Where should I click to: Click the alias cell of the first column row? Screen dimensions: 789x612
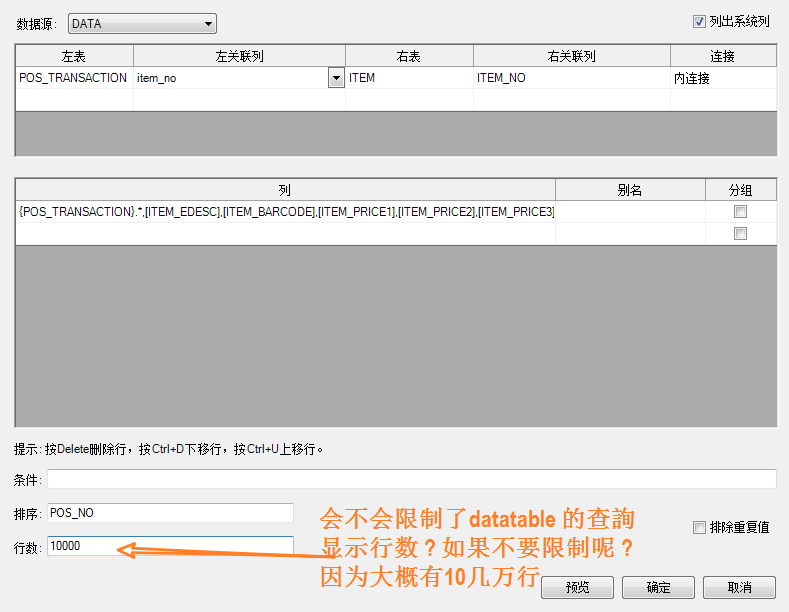tap(630, 212)
